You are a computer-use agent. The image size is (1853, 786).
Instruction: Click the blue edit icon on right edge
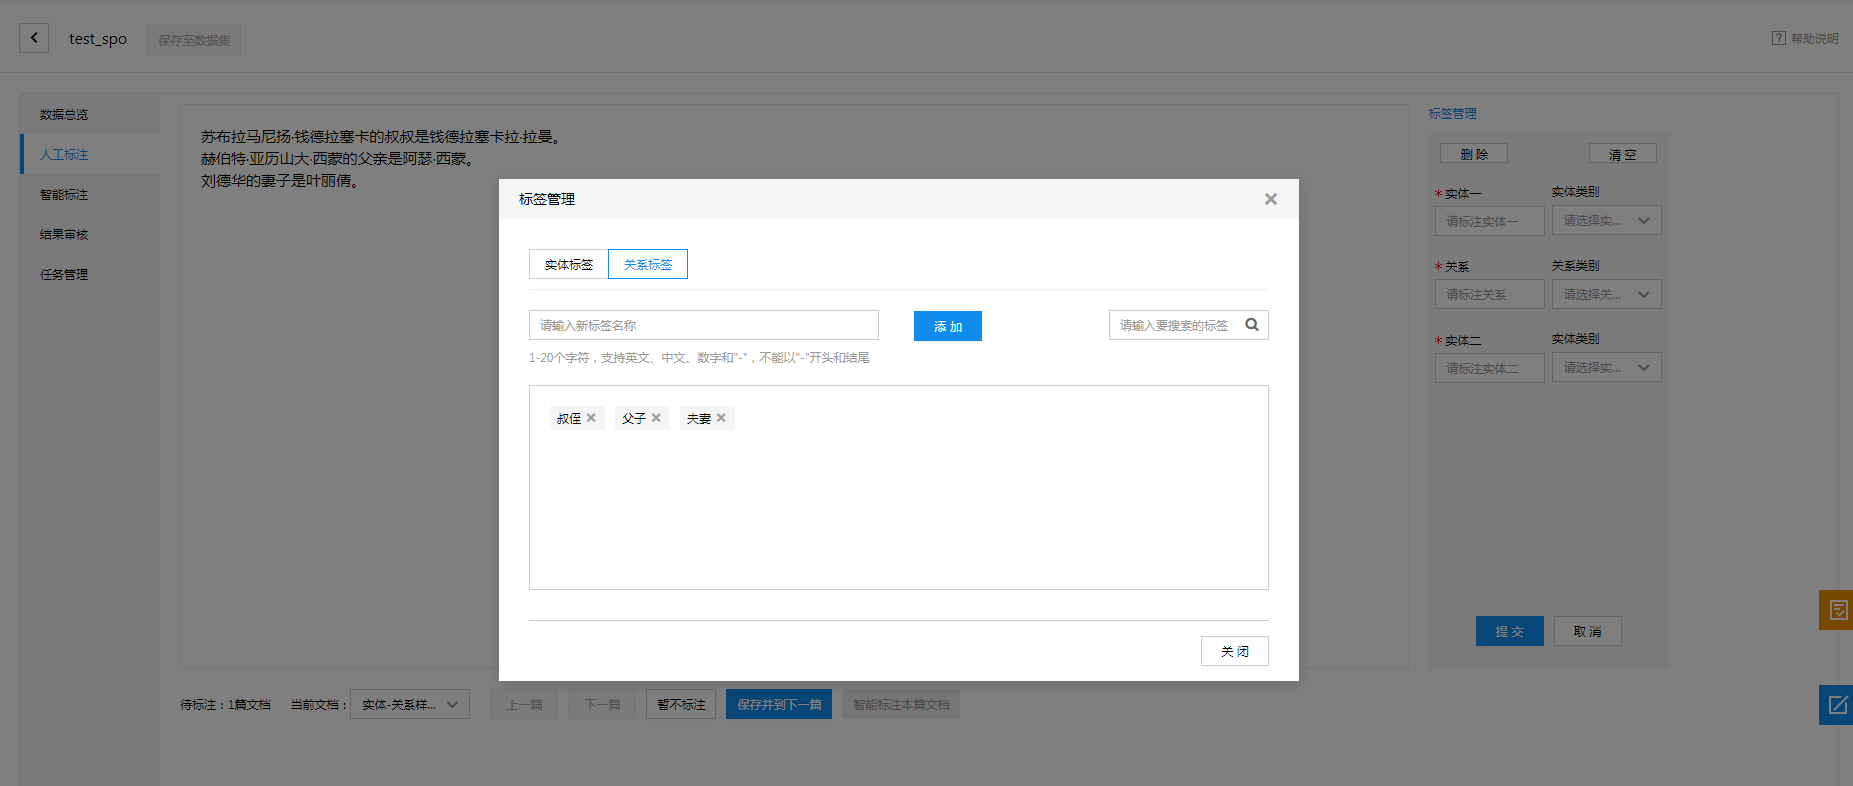[x=1837, y=705]
